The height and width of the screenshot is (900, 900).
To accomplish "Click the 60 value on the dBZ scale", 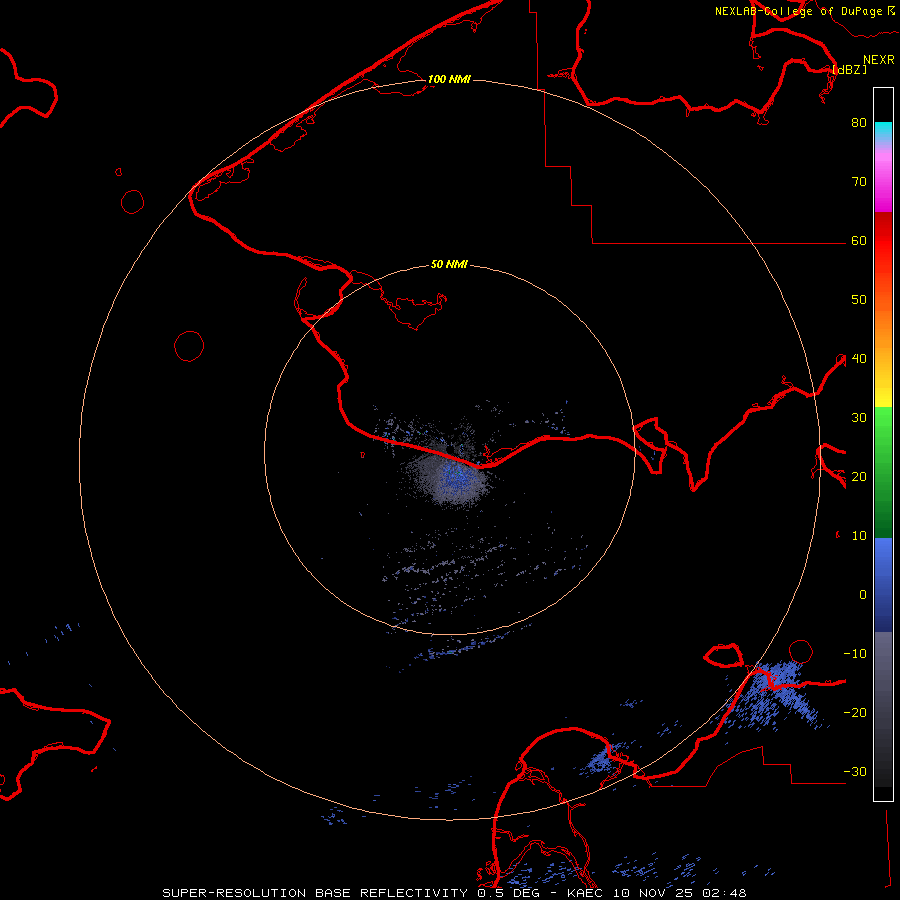I will coord(859,240).
